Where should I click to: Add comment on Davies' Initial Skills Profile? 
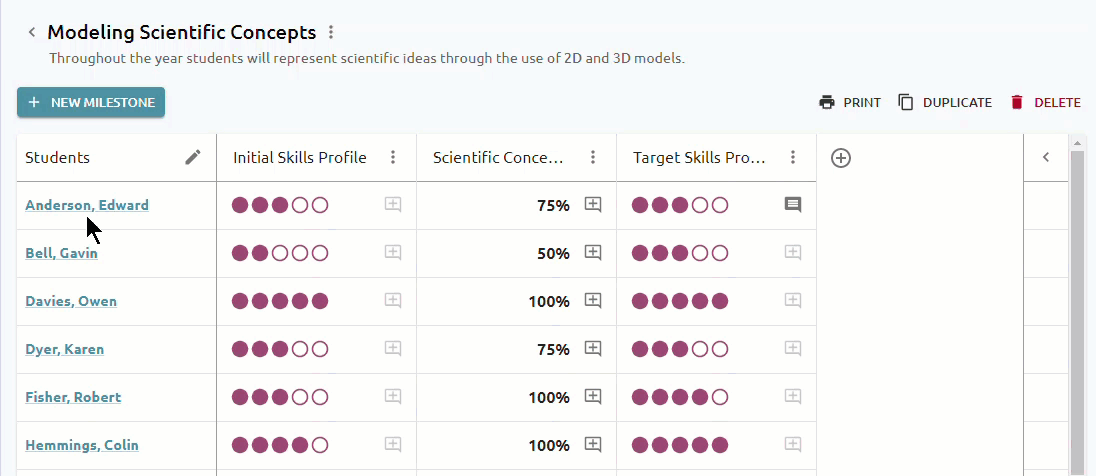pyautogui.click(x=393, y=301)
